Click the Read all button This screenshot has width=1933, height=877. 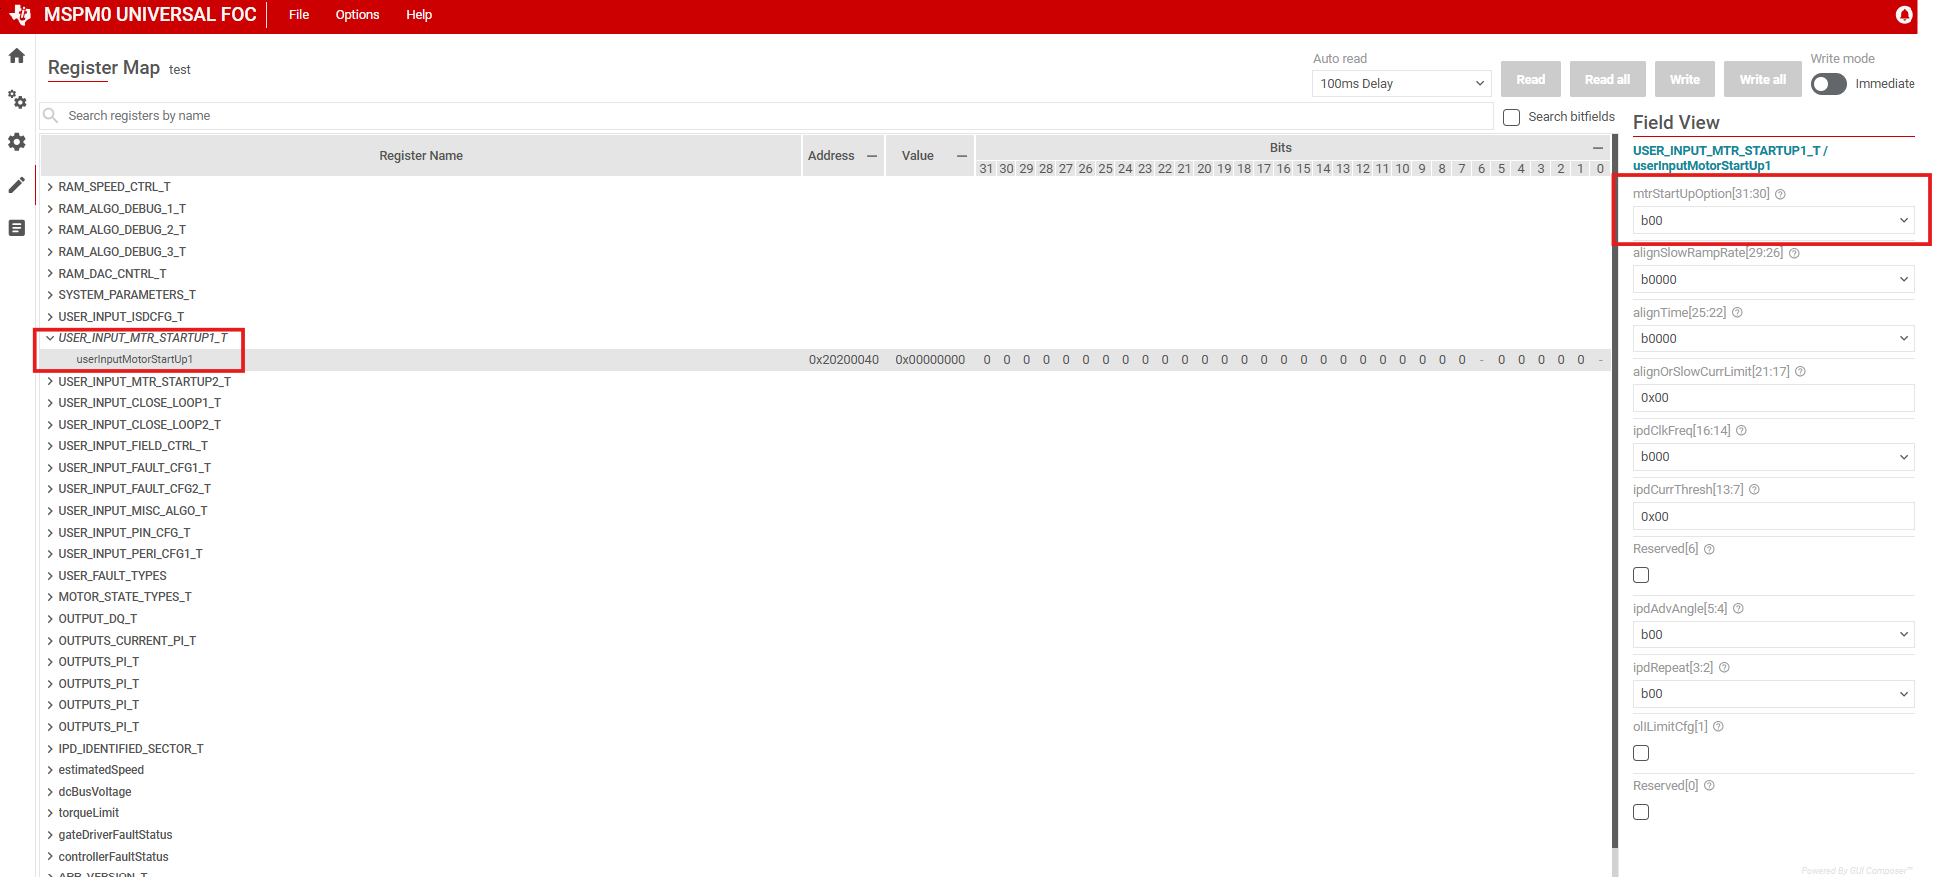click(x=1607, y=80)
